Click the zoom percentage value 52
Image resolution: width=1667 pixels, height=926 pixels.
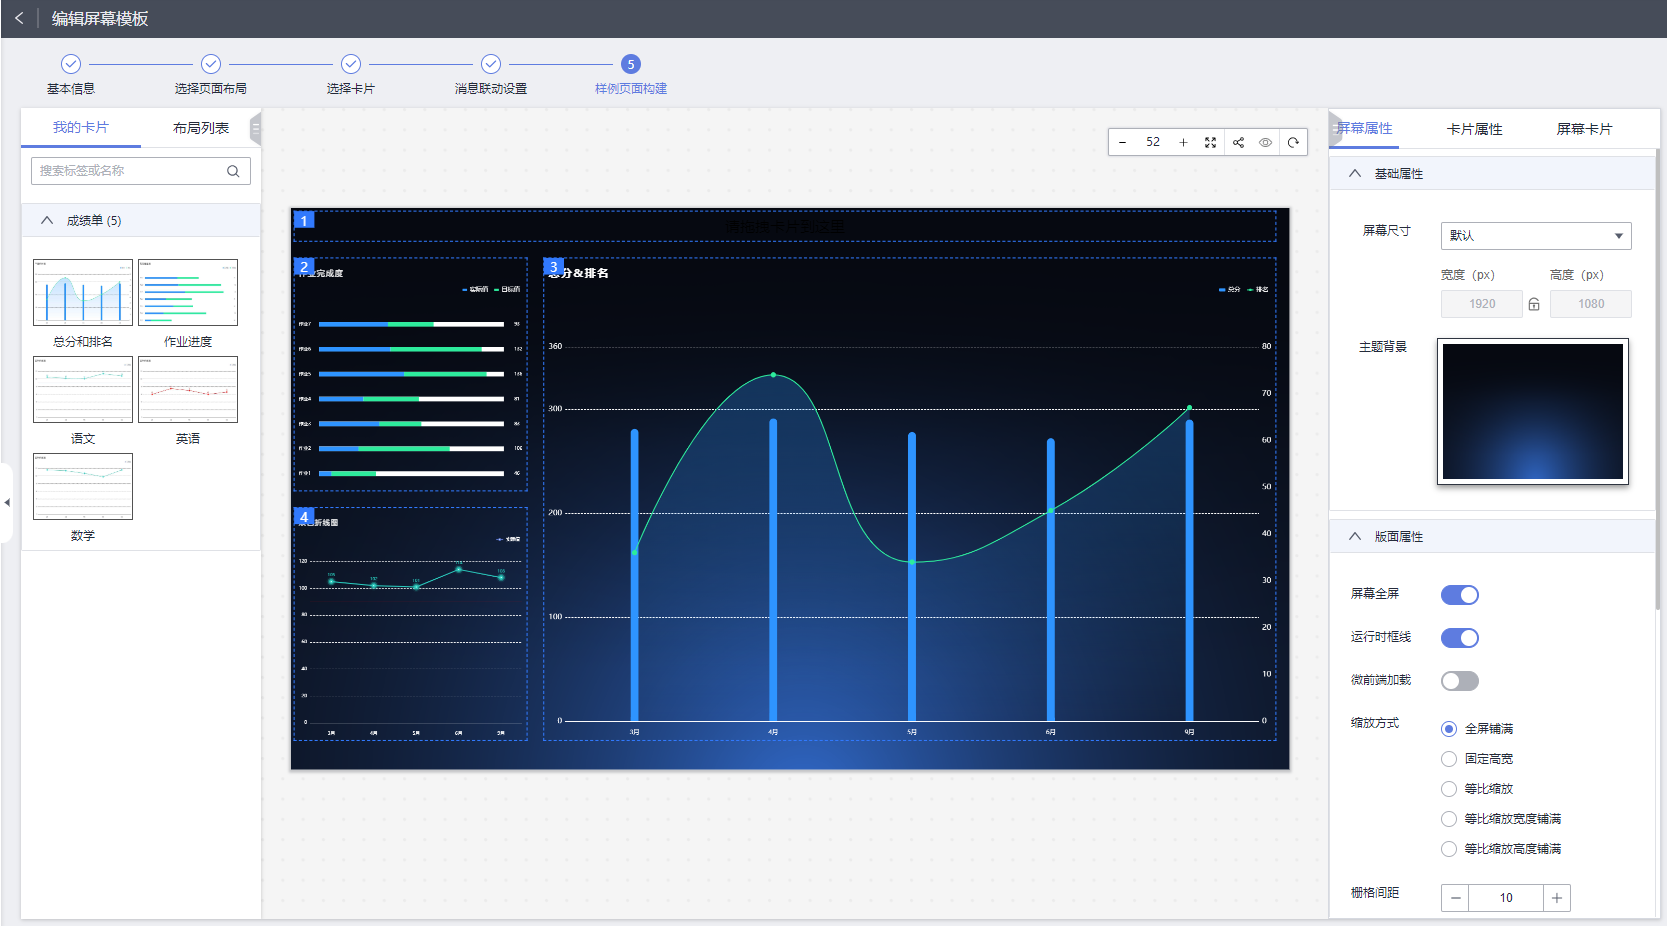point(1153,143)
